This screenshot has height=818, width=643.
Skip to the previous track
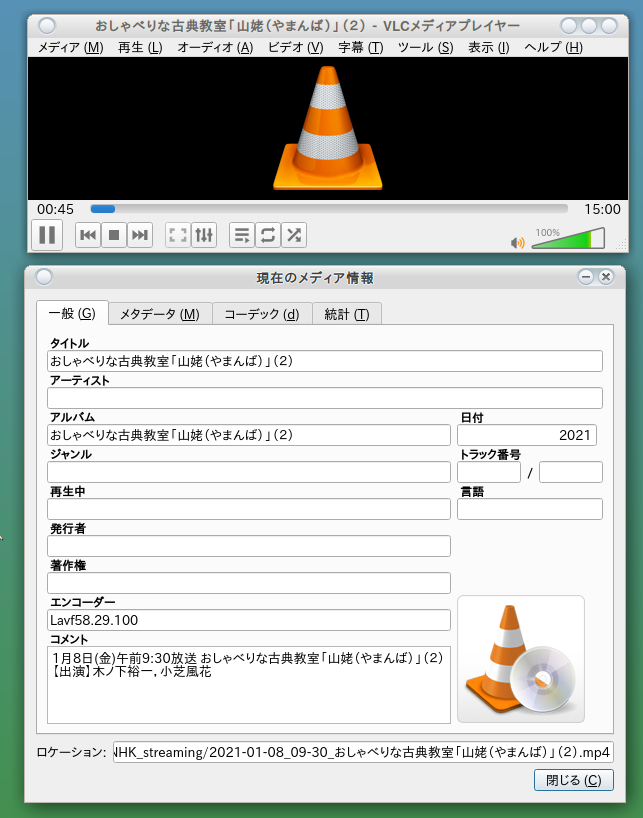(x=88, y=235)
